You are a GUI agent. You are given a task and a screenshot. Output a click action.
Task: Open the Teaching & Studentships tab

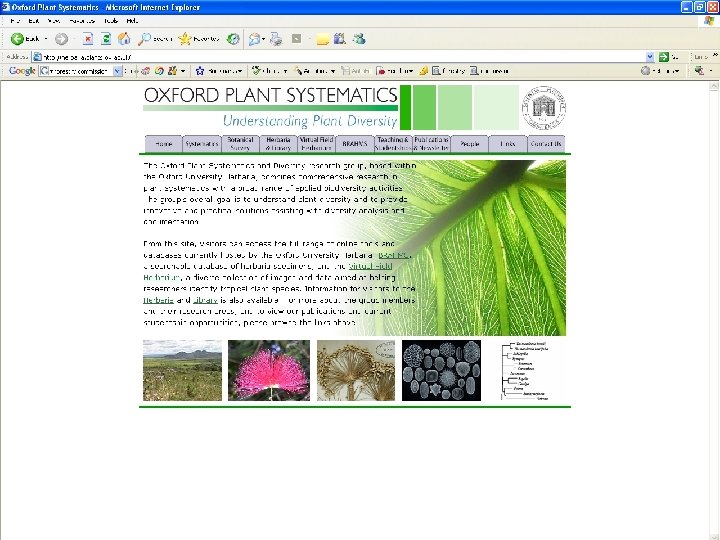click(393, 144)
